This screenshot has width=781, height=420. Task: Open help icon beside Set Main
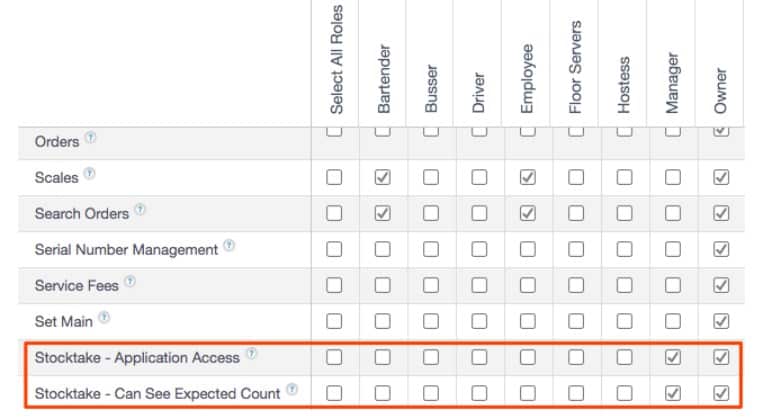104,317
